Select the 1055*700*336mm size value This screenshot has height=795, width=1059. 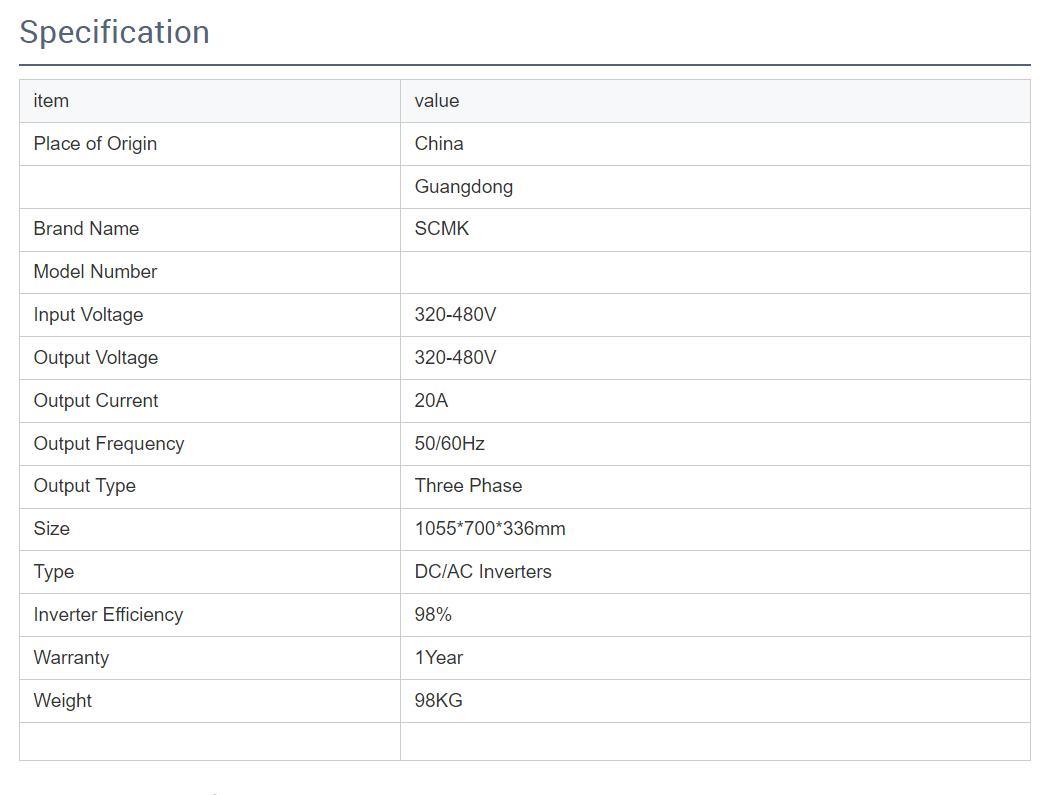490,529
